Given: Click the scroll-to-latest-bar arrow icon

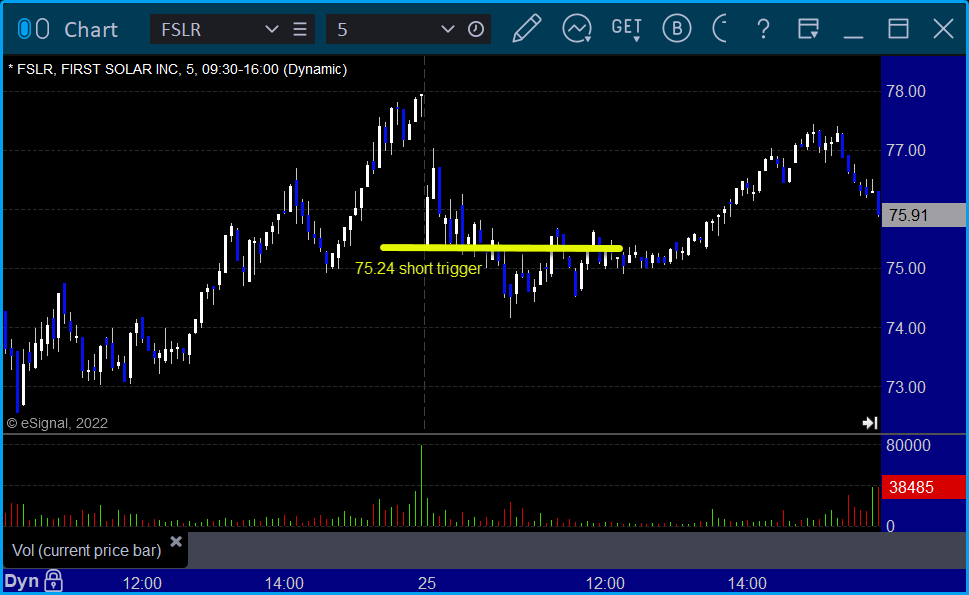Looking at the screenshot, I should (x=870, y=423).
